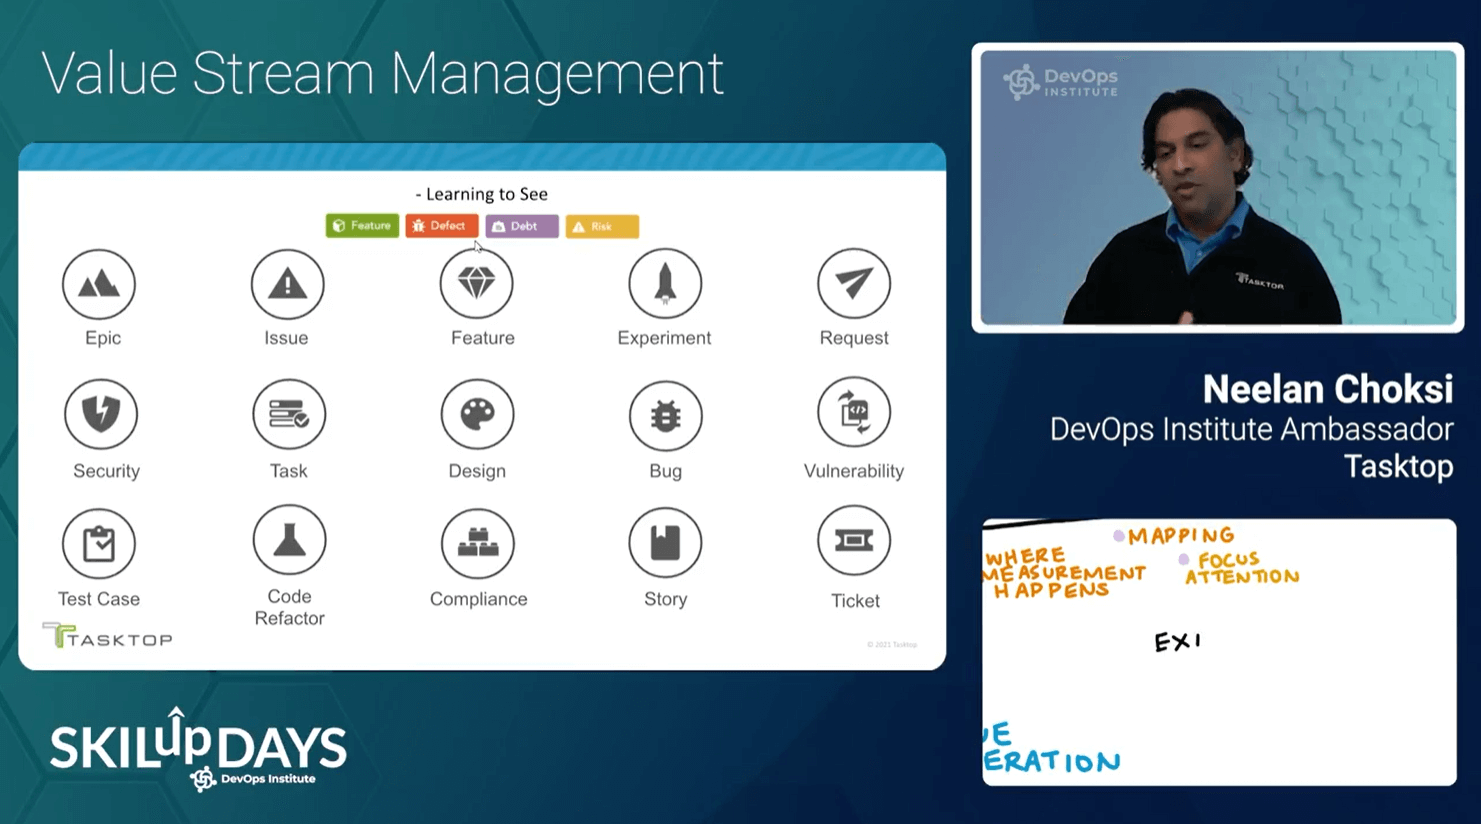Click the 'Neelan Choksi' name text
Image resolution: width=1481 pixels, height=824 pixels.
click(x=1328, y=389)
